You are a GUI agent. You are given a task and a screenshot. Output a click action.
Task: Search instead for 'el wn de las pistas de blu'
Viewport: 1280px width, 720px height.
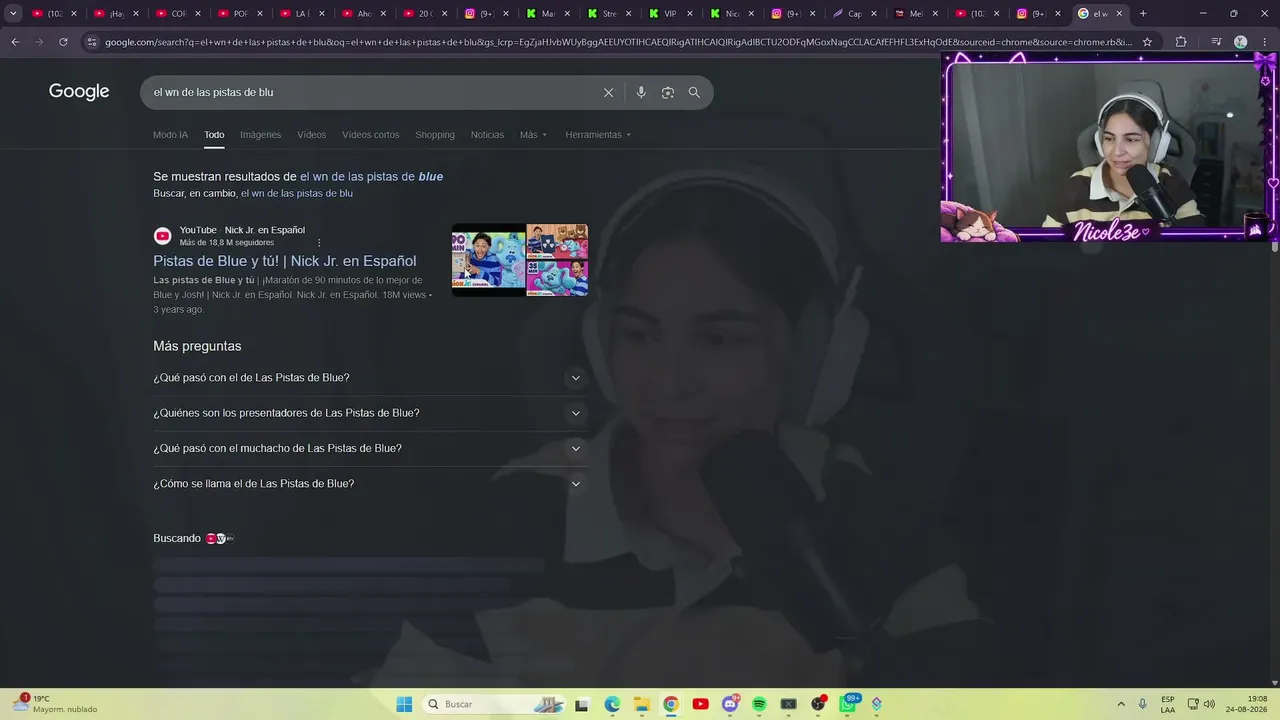[297, 194]
